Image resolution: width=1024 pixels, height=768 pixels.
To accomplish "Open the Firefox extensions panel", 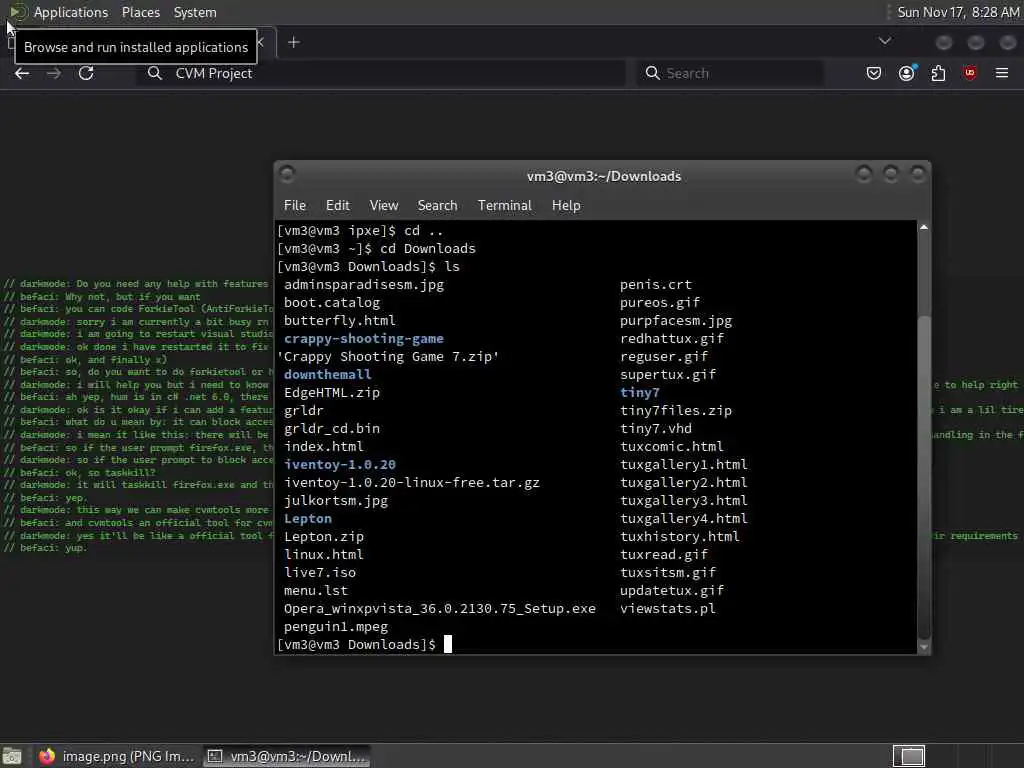I will click(x=938, y=73).
